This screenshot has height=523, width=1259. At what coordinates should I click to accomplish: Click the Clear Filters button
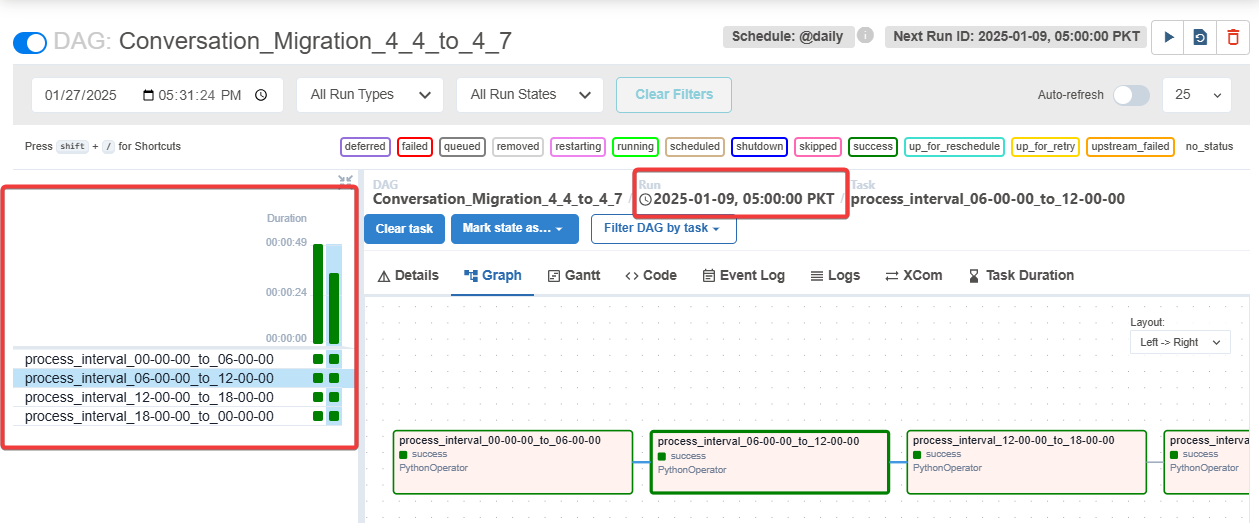(x=673, y=95)
